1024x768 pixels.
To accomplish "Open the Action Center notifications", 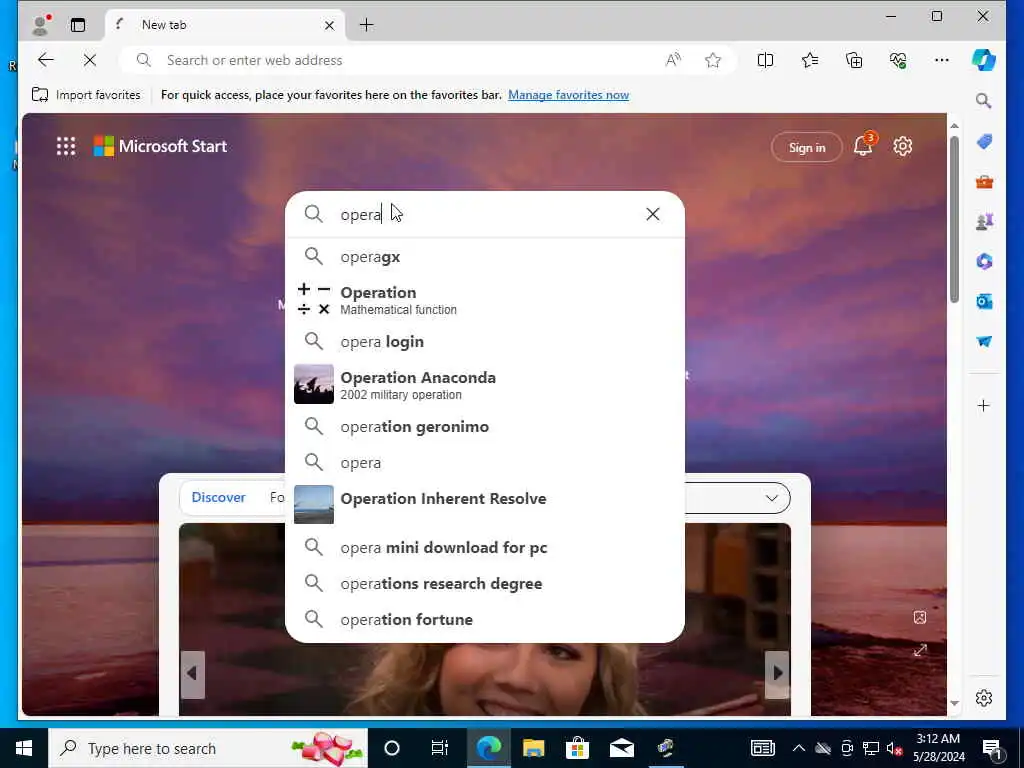I will [993, 748].
